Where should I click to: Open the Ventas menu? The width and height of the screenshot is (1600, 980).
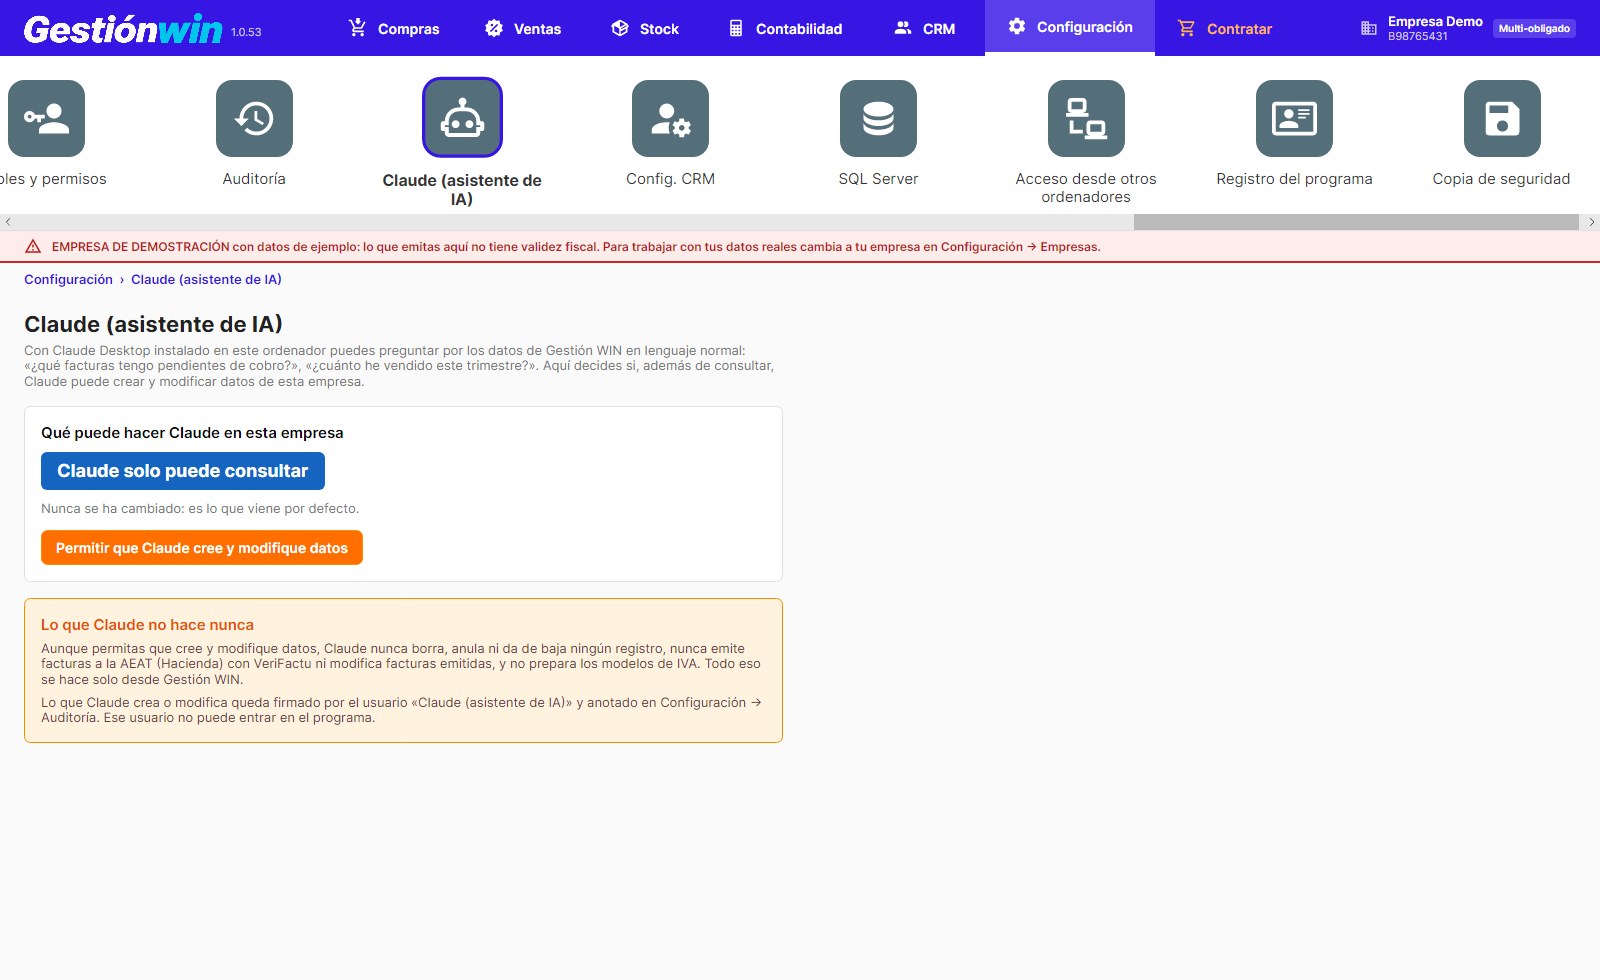522,28
